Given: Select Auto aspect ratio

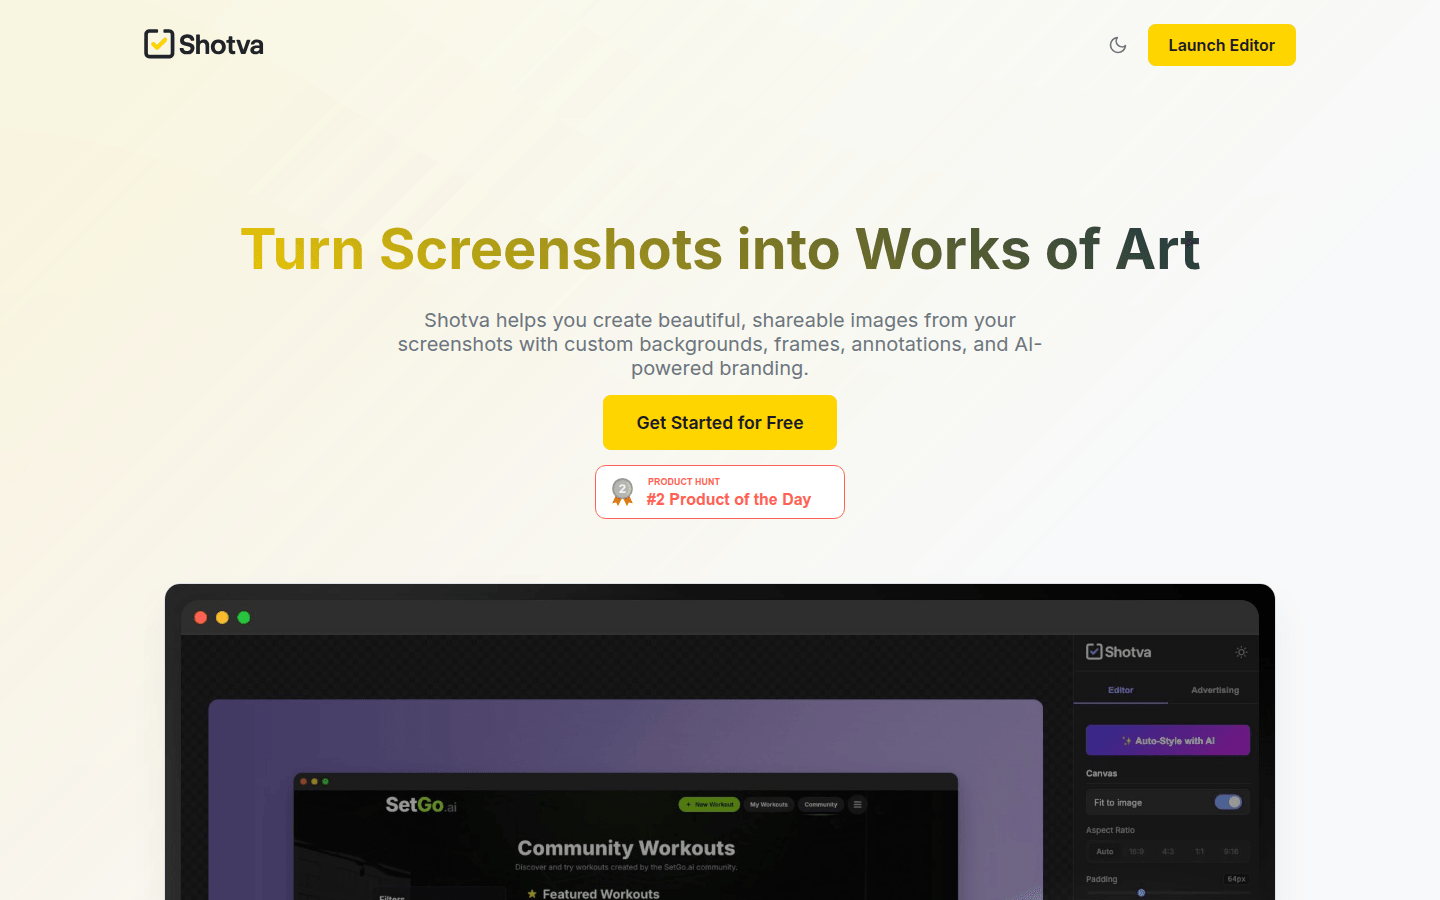Looking at the screenshot, I should (1104, 851).
